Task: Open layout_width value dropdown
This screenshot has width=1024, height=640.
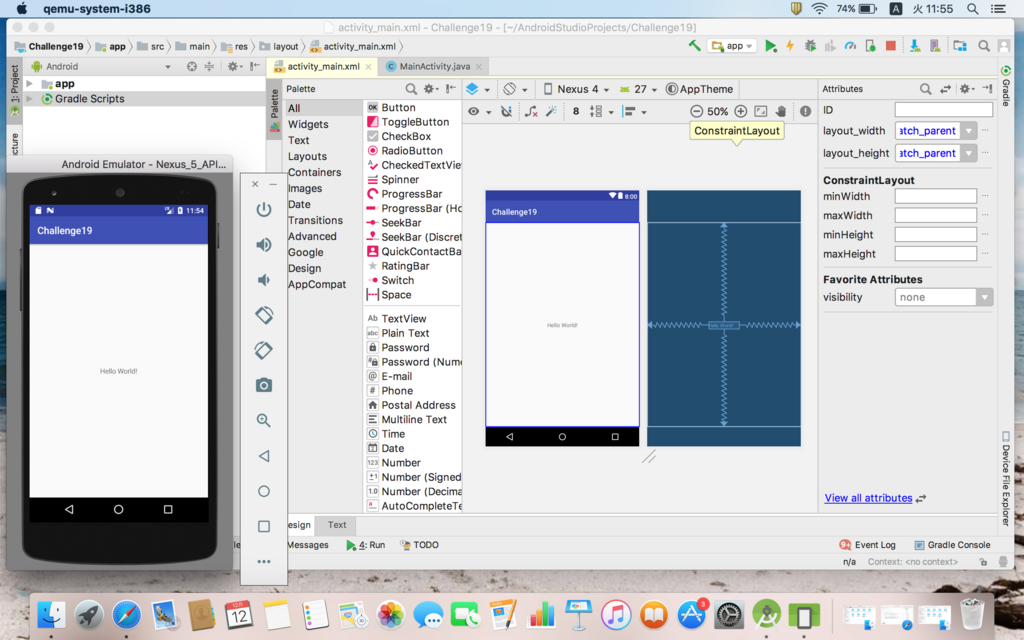Action: 969,131
